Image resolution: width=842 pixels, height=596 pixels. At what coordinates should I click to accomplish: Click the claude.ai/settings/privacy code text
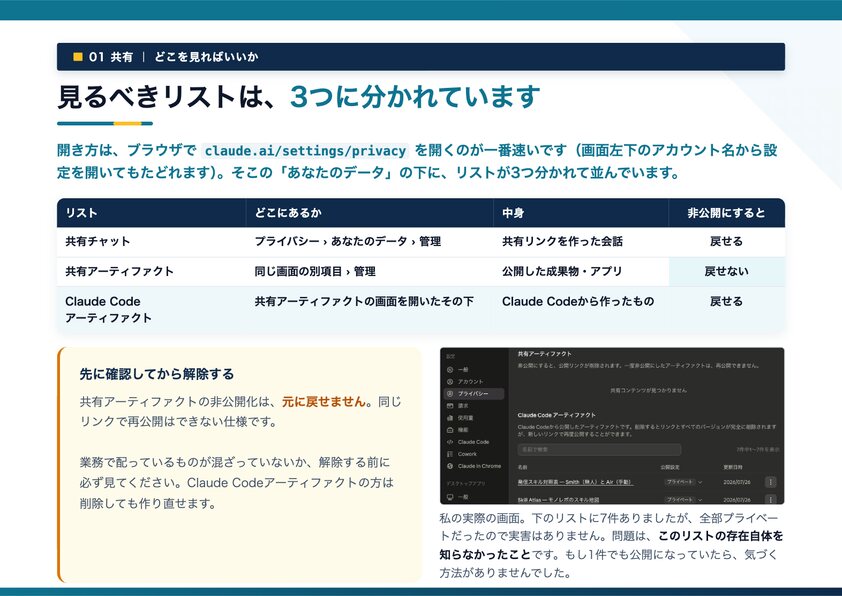[x=305, y=150]
